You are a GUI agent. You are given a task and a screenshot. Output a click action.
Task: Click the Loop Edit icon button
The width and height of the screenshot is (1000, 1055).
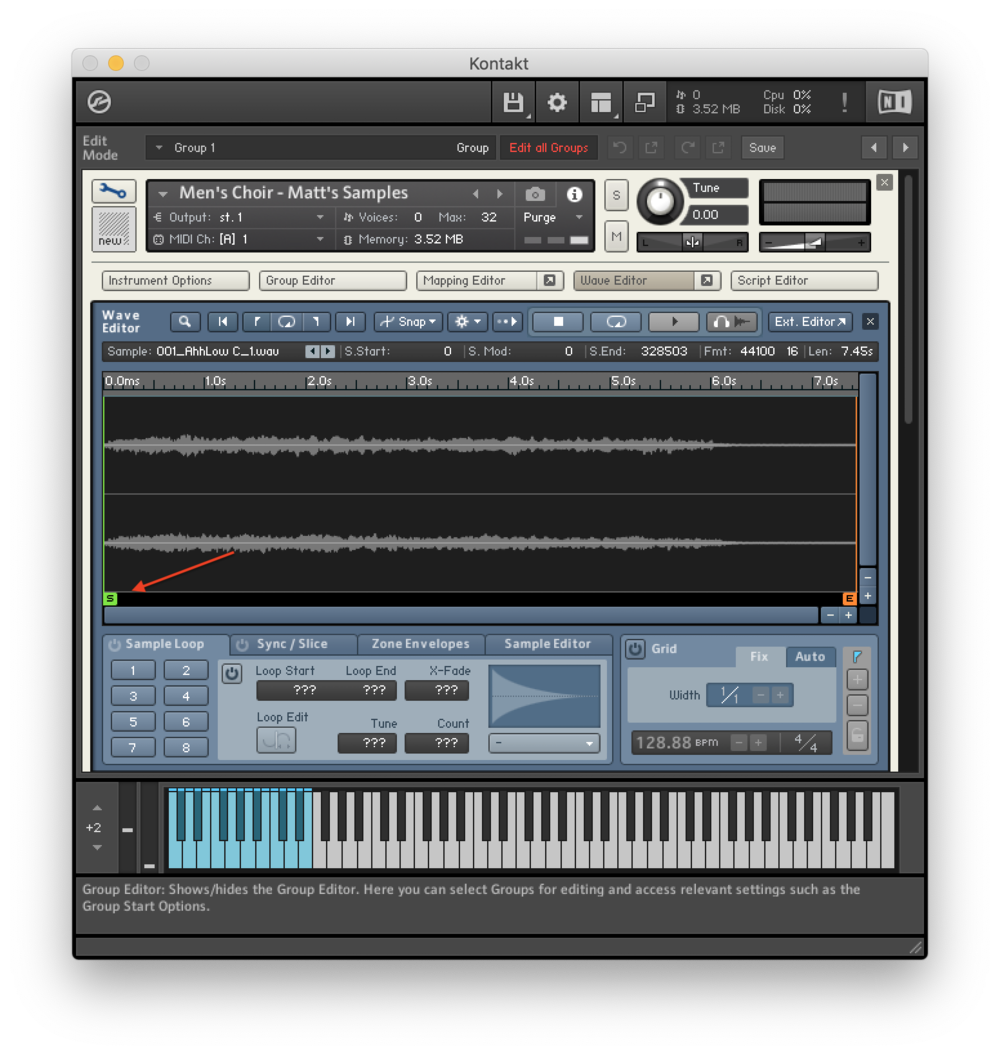[276, 740]
